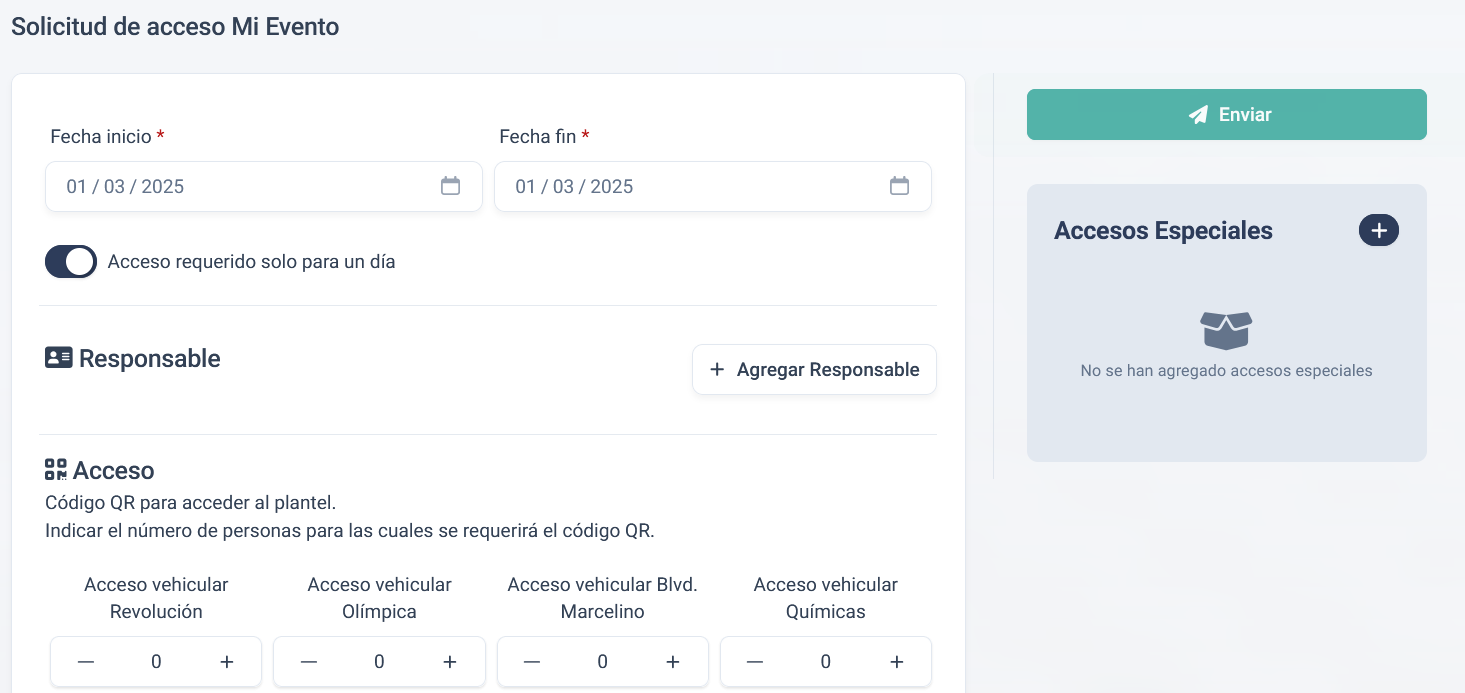The width and height of the screenshot is (1465, 693).
Task: Open the Fecha fin calendar icon
Action: click(x=900, y=186)
